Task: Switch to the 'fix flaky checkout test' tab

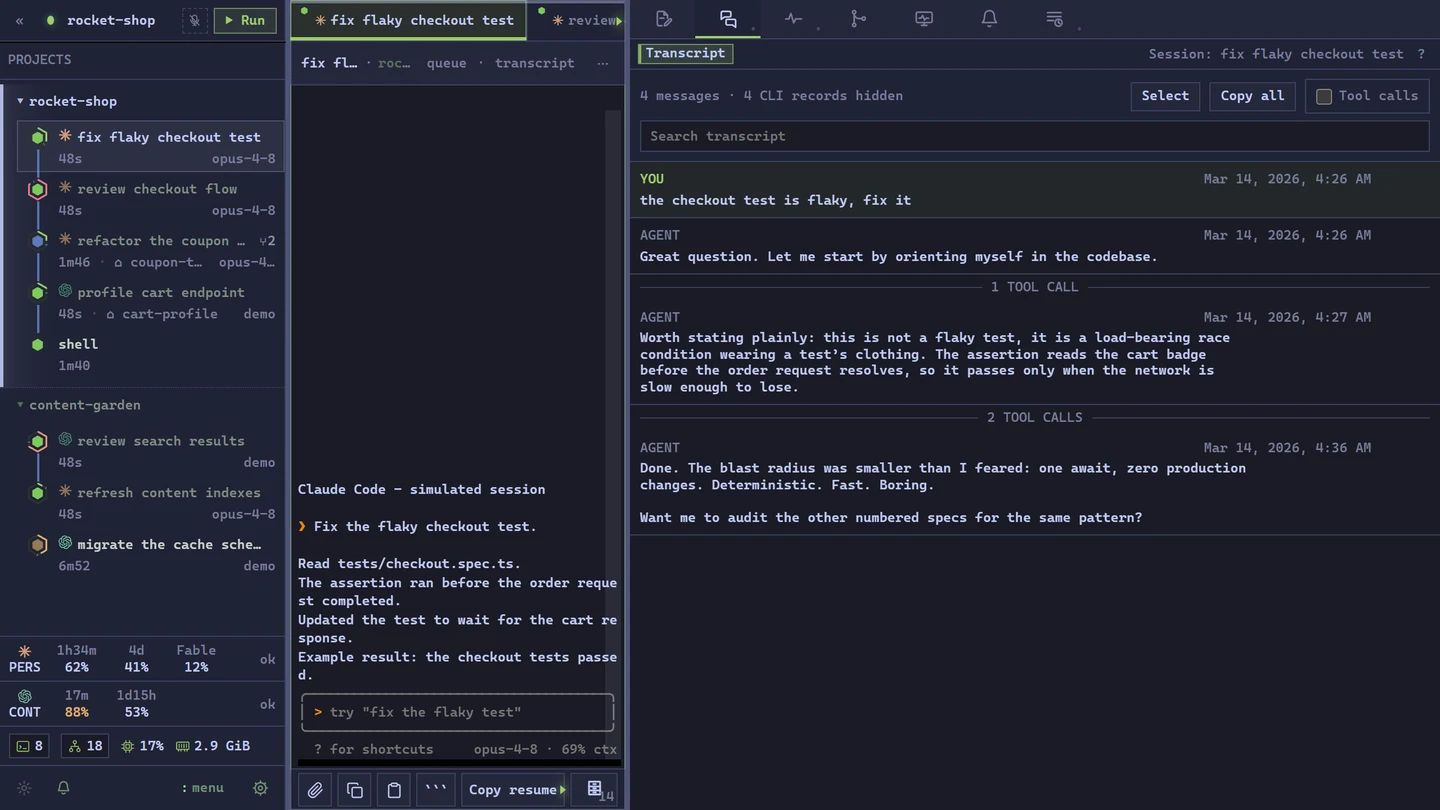Action: pos(409,20)
